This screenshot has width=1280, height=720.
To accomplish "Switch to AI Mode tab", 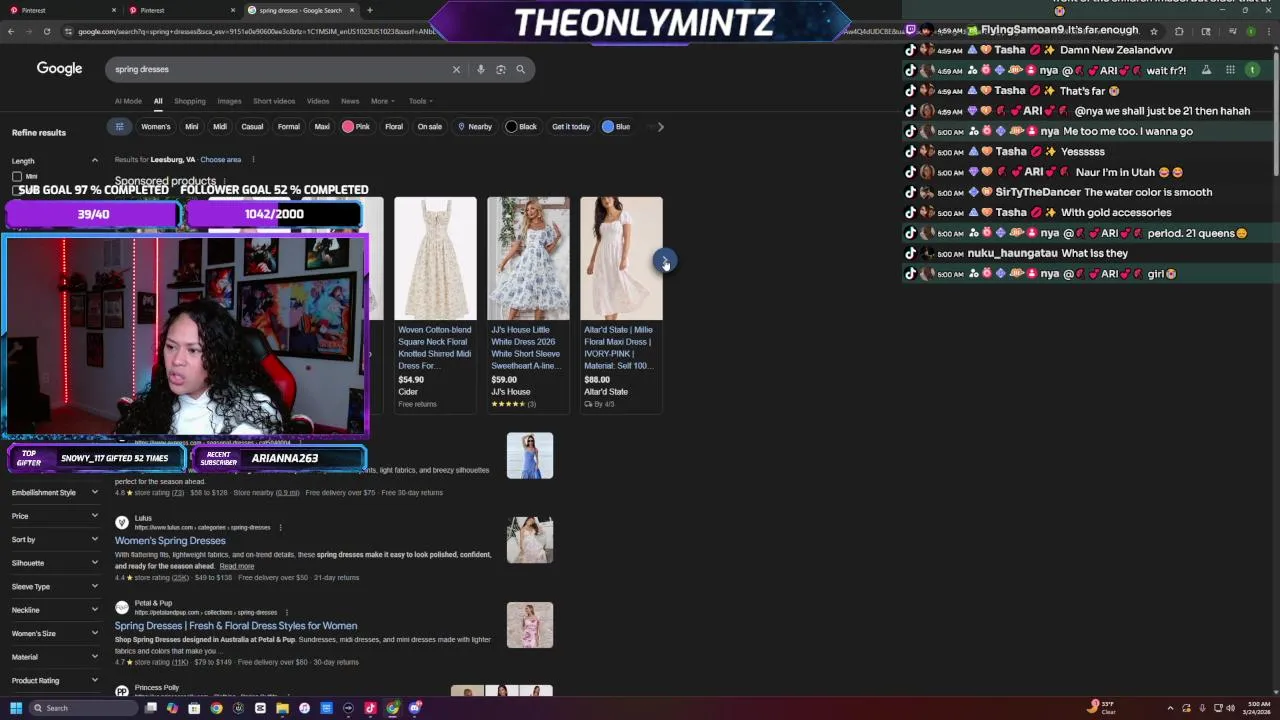I will 128,101.
